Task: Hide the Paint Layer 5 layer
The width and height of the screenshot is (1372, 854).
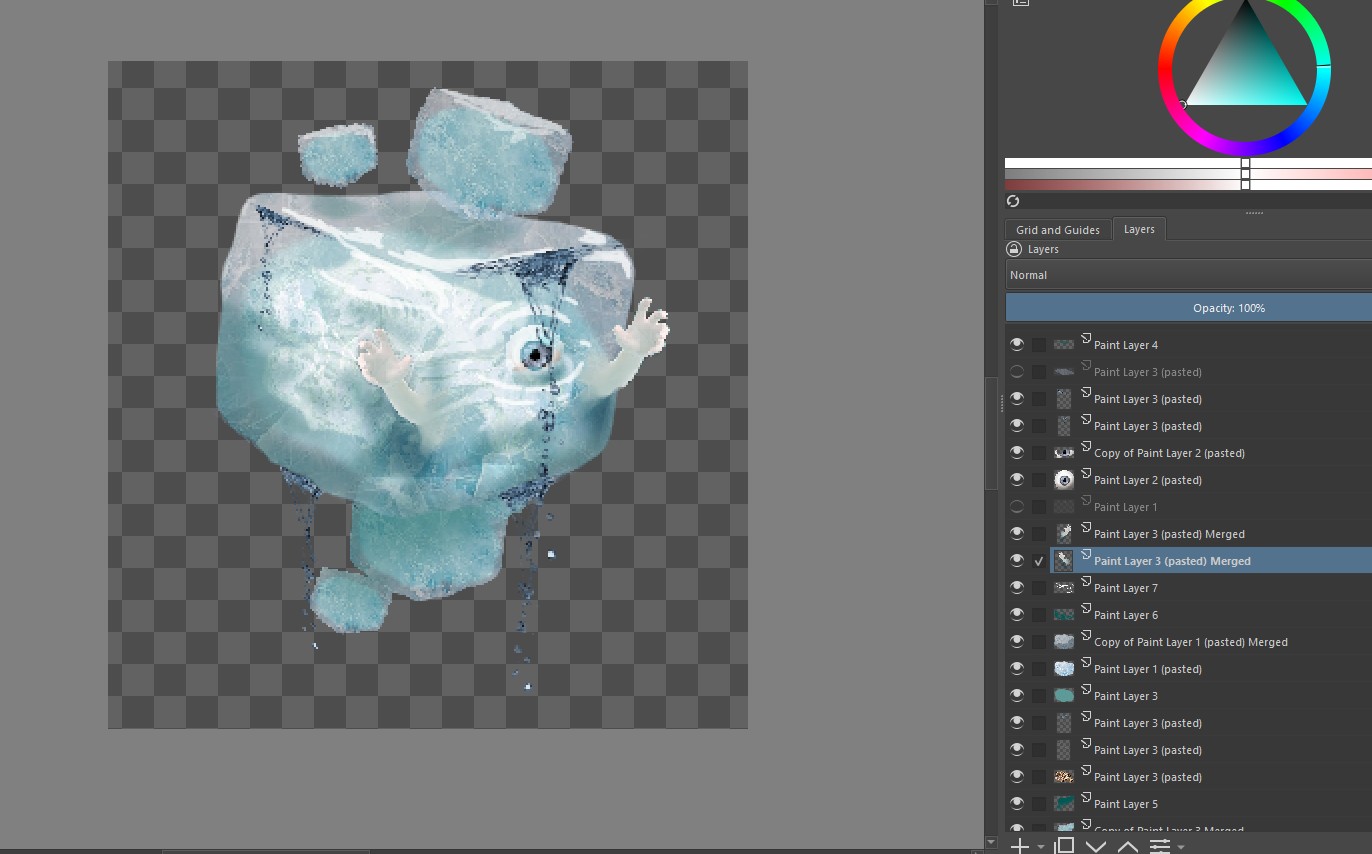Action: tap(1017, 804)
